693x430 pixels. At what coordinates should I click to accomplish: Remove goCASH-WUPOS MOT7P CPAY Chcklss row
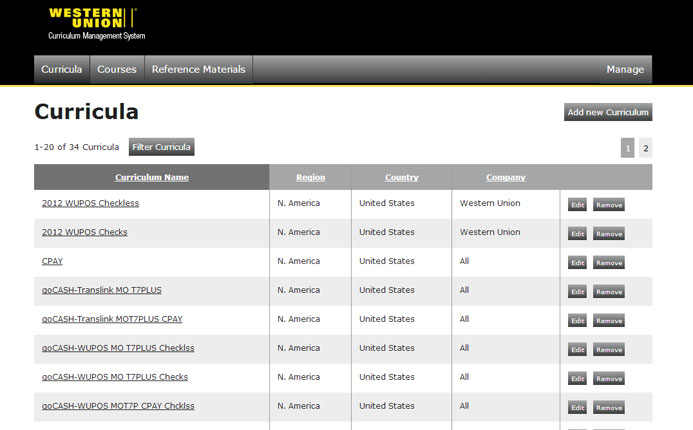(609, 407)
